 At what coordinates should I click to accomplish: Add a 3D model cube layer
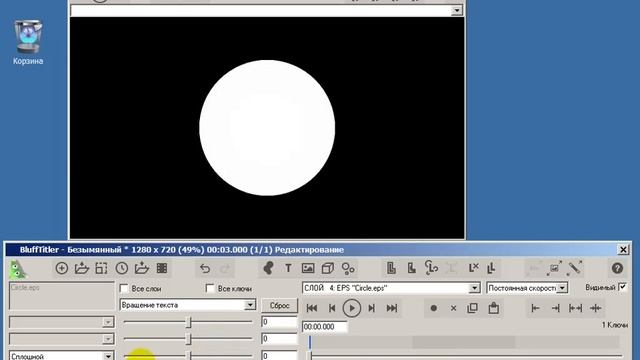pyautogui.click(x=327, y=268)
